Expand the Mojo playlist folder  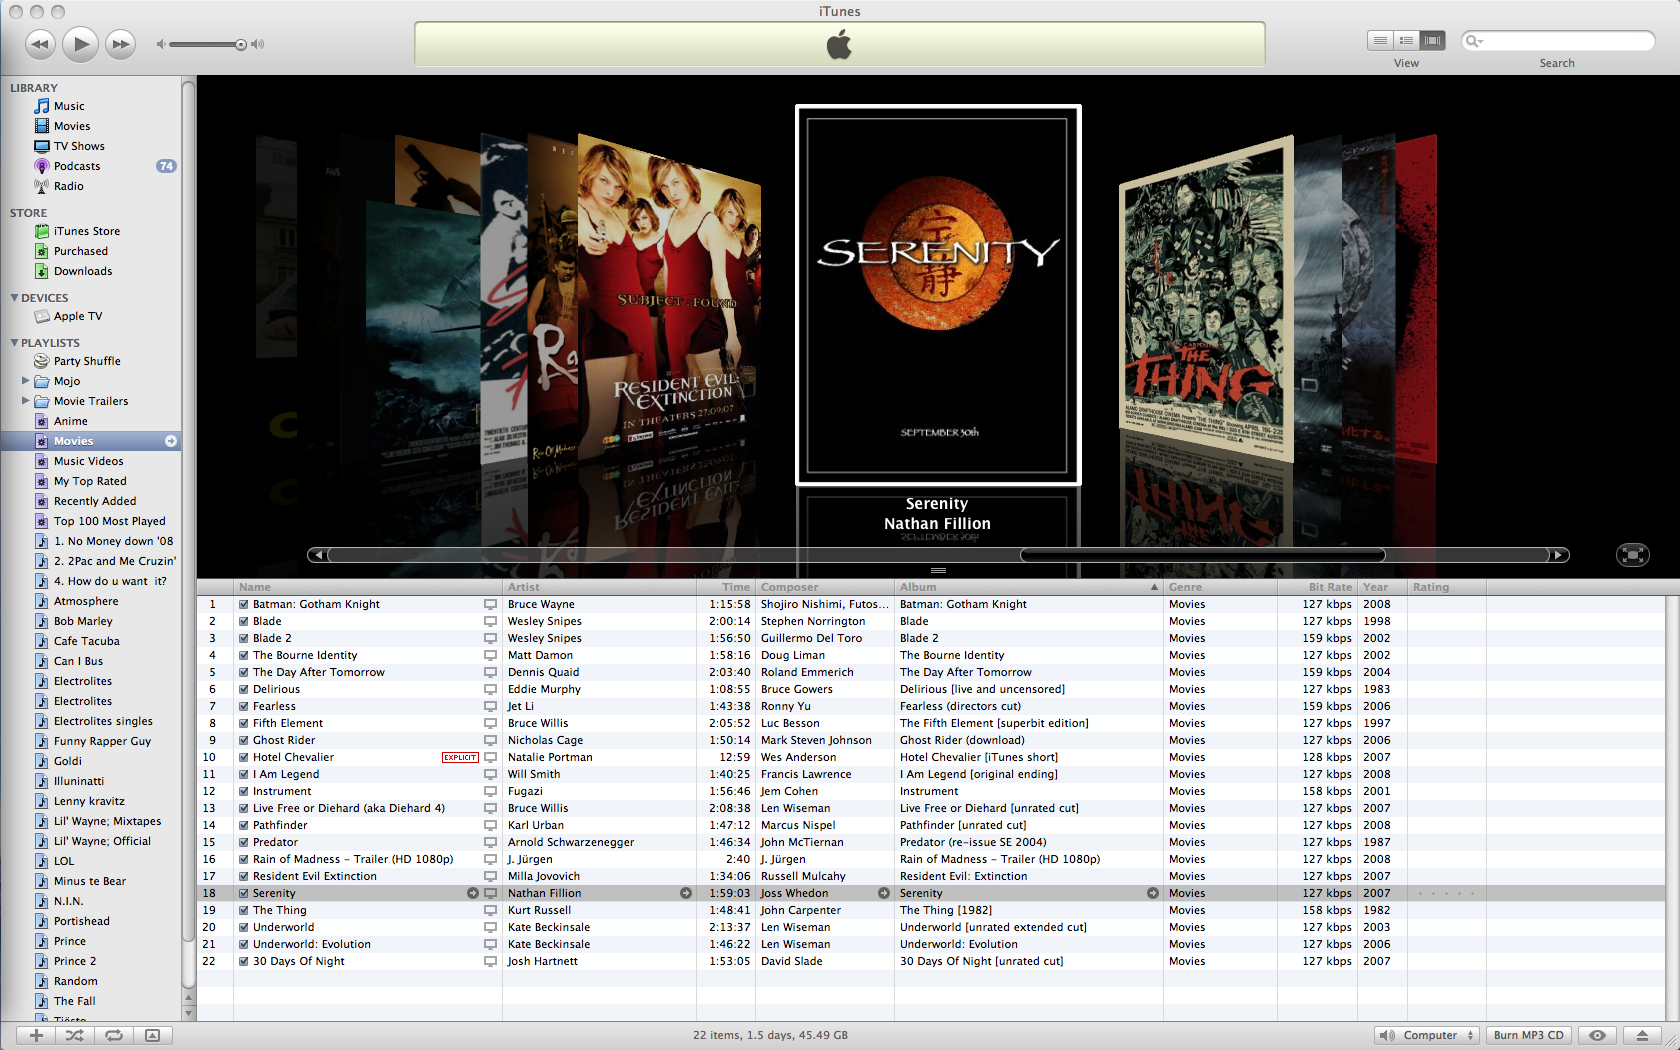pyautogui.click(x=26, y=381)
